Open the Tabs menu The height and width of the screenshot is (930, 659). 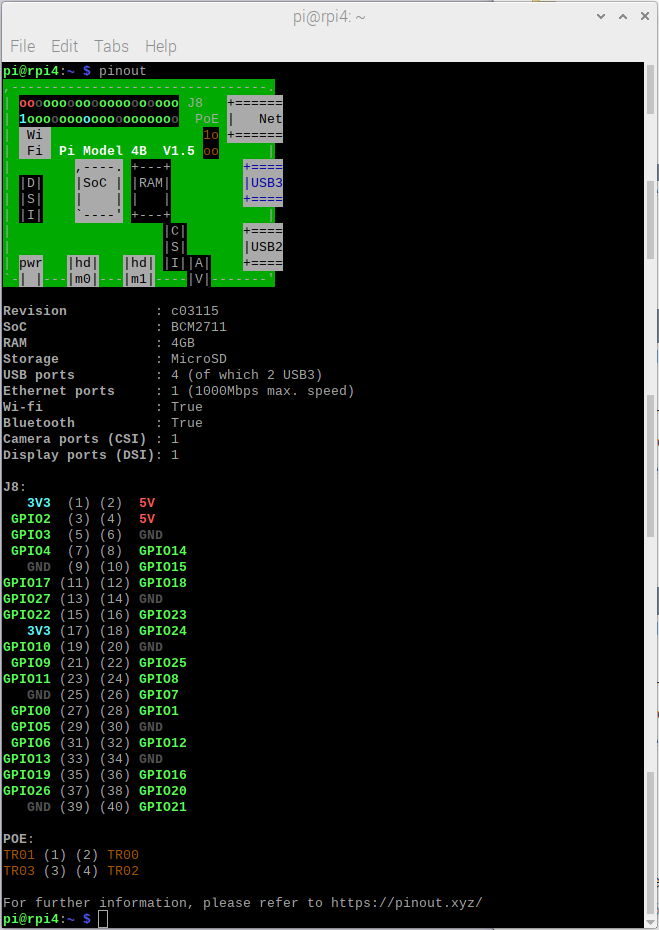pyautogui.click(x=112, y=46)
